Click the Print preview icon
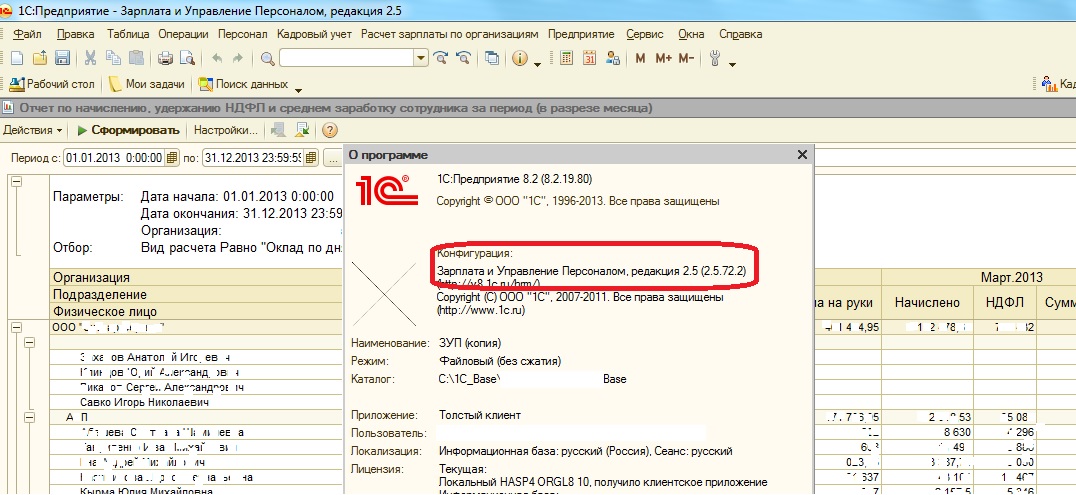Image resolution: width=1076 pixels, height=495 pixels. (187, 58)
